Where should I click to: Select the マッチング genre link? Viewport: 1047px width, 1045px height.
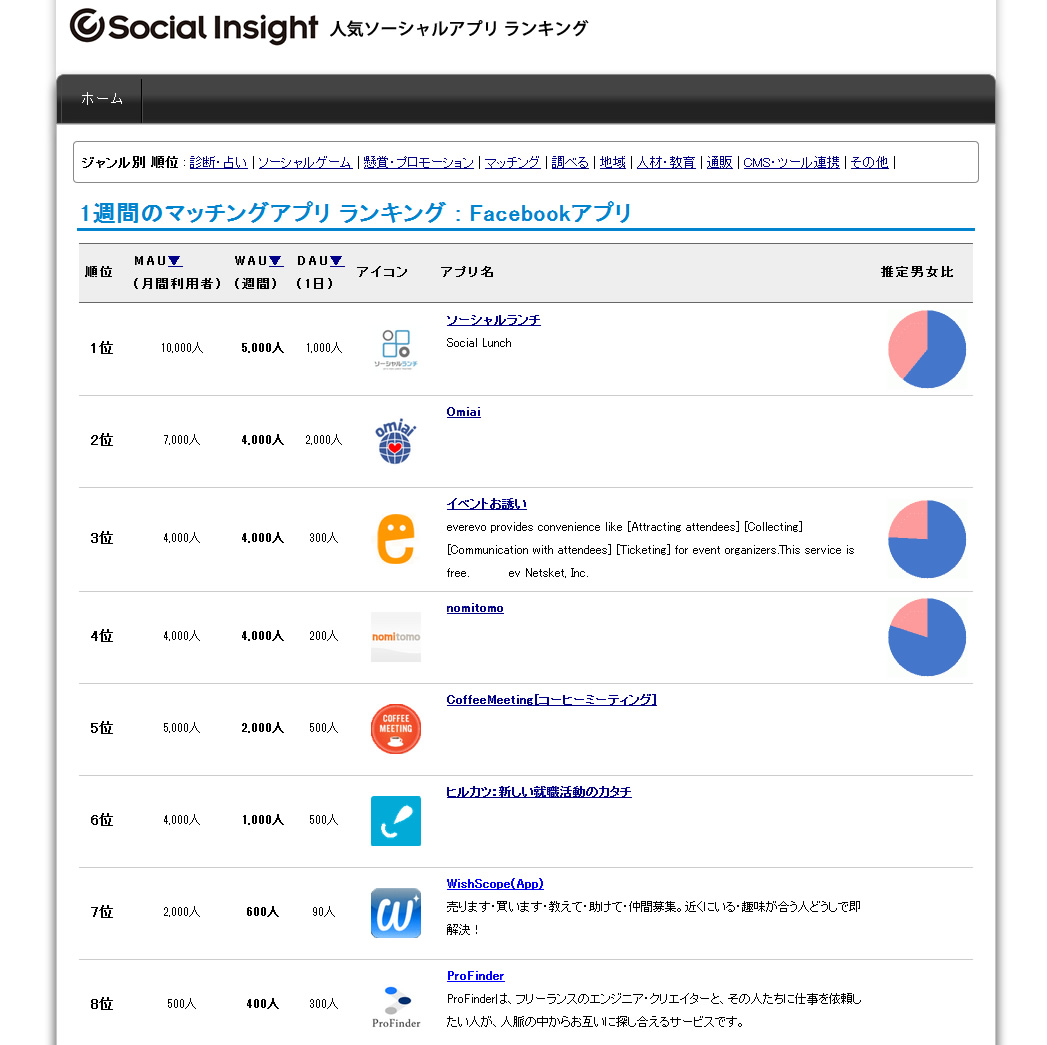(x=512, y=162)
